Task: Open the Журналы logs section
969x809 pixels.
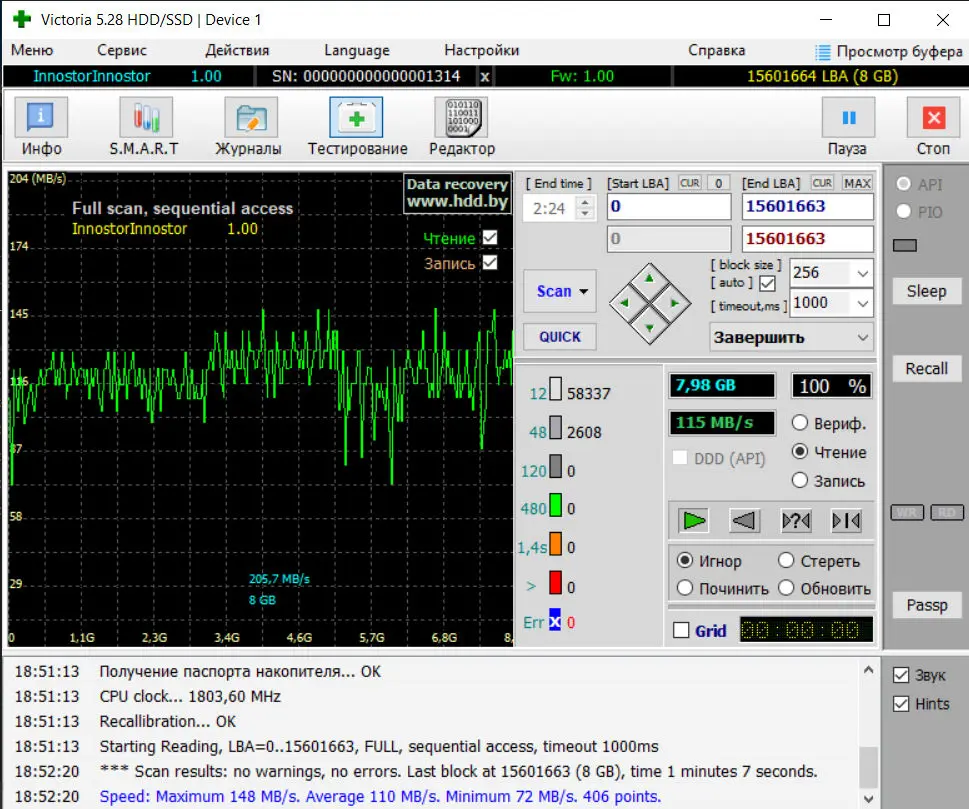Action: [x=248, y=127]
